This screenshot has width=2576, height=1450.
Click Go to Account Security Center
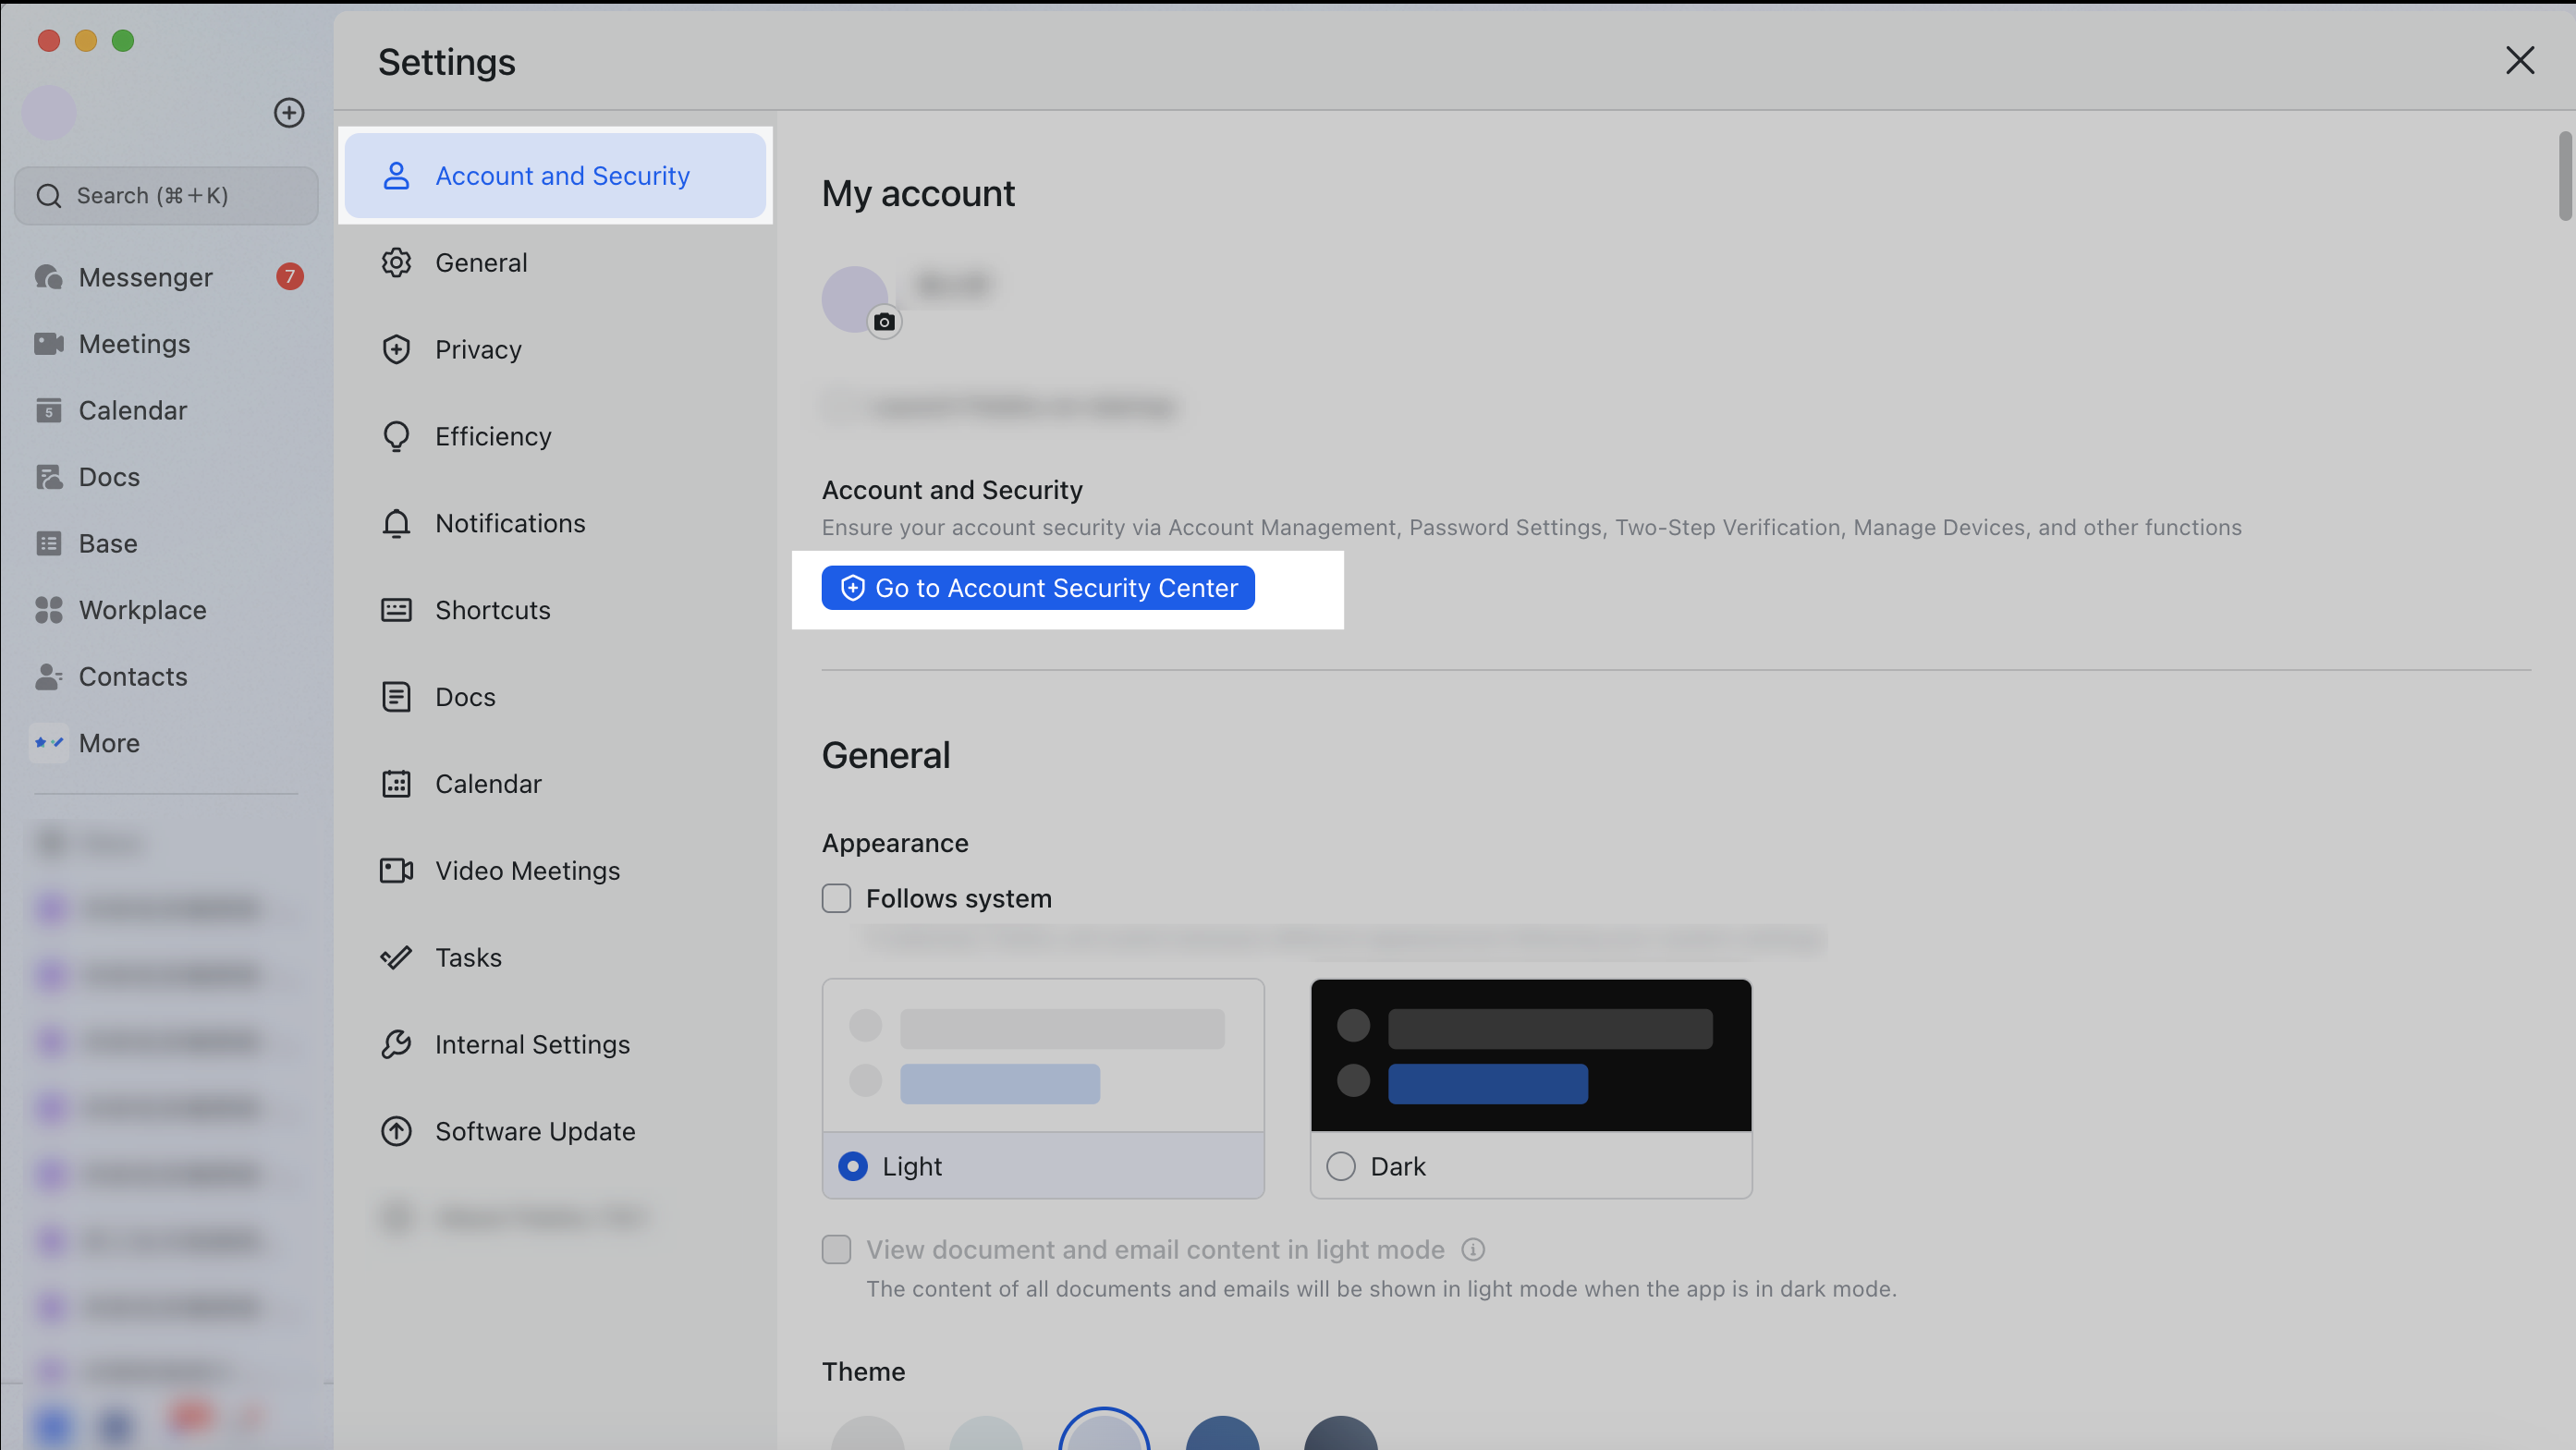coord(1037,588)
